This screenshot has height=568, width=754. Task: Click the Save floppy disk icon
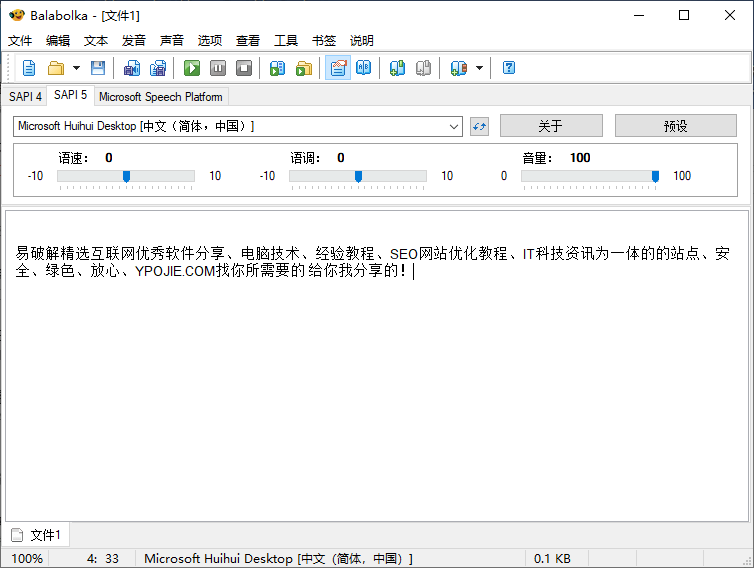[98, 68]
